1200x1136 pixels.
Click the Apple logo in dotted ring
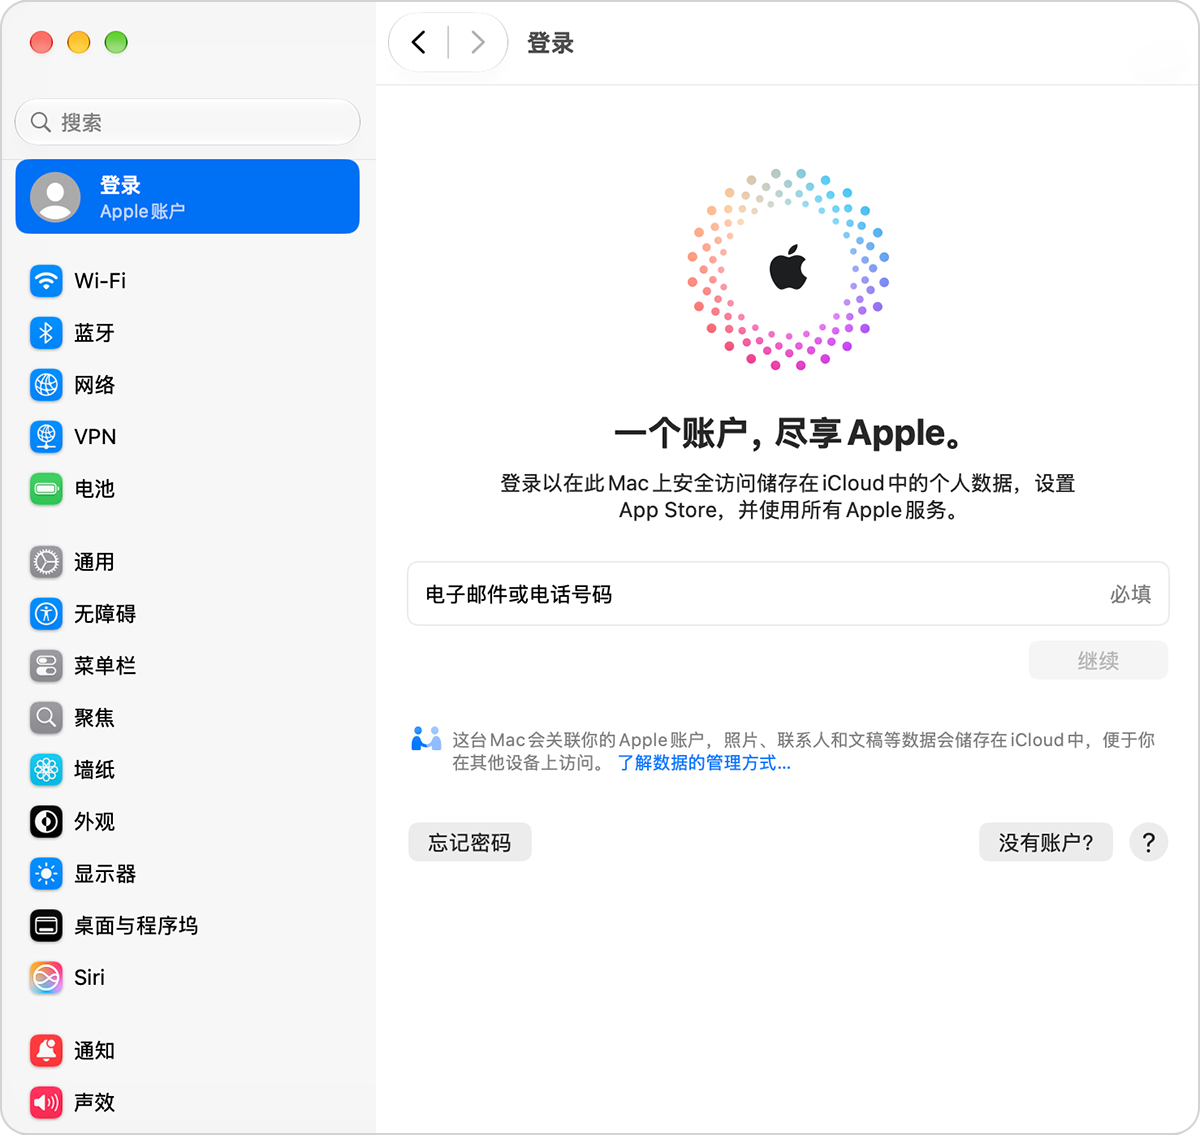point(788,268)
